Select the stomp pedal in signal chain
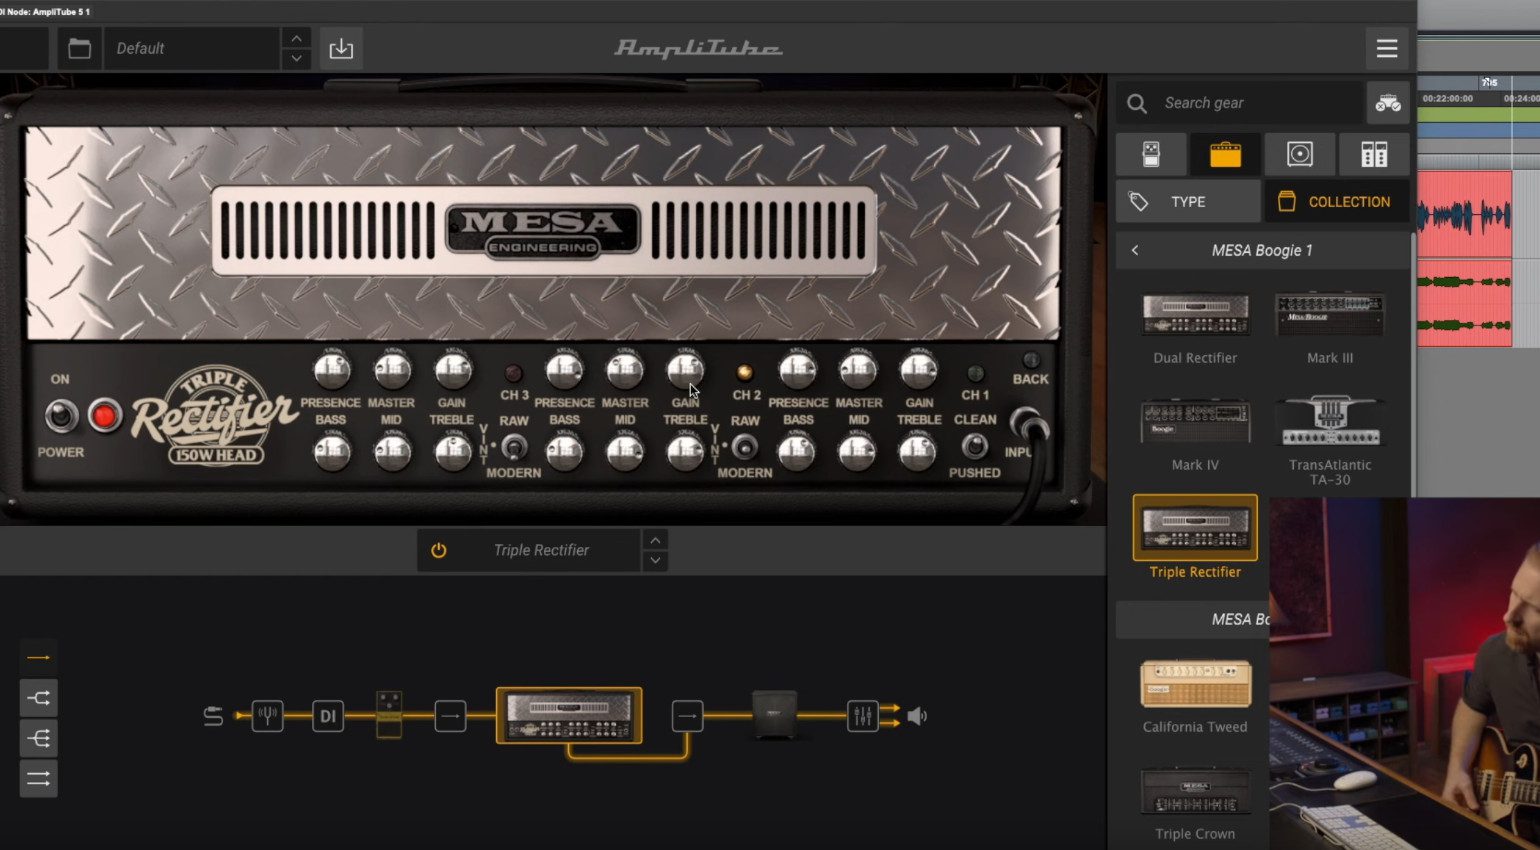The width and height of the screenshot is (1540, 850). pos(389,715)
